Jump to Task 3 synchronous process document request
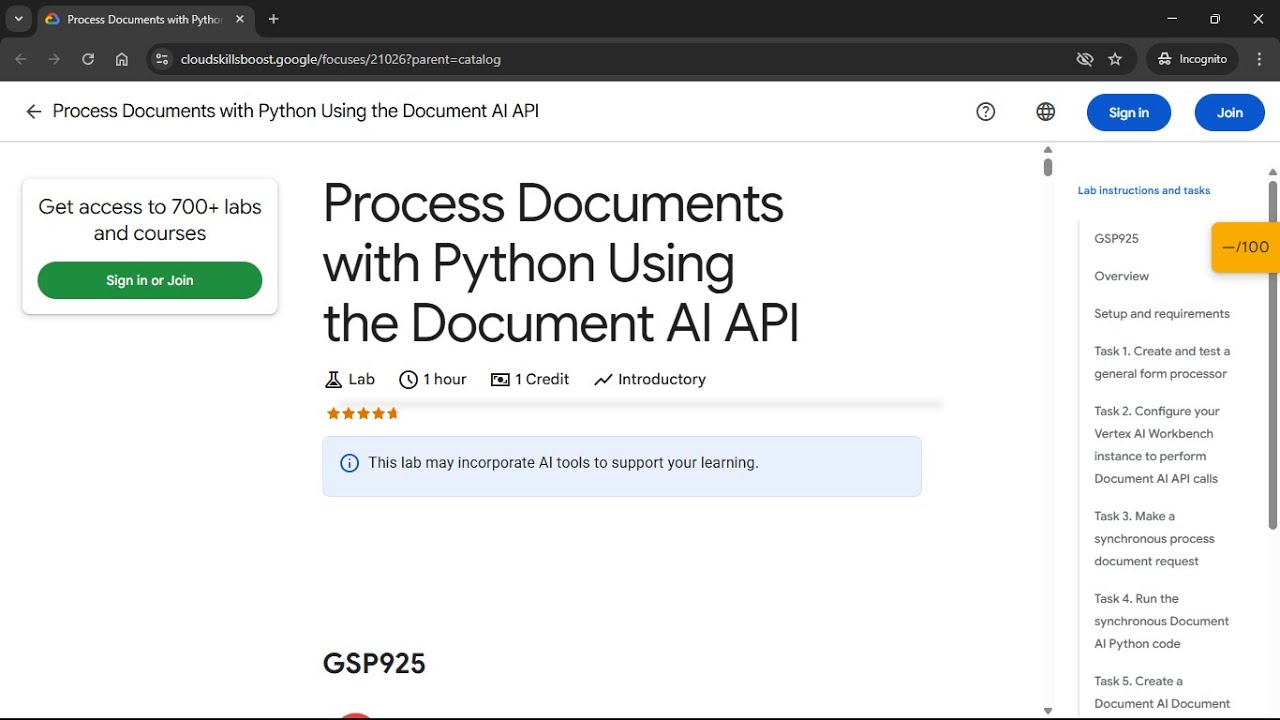This screenshot has height=720, width=1280. [1154, 538]
